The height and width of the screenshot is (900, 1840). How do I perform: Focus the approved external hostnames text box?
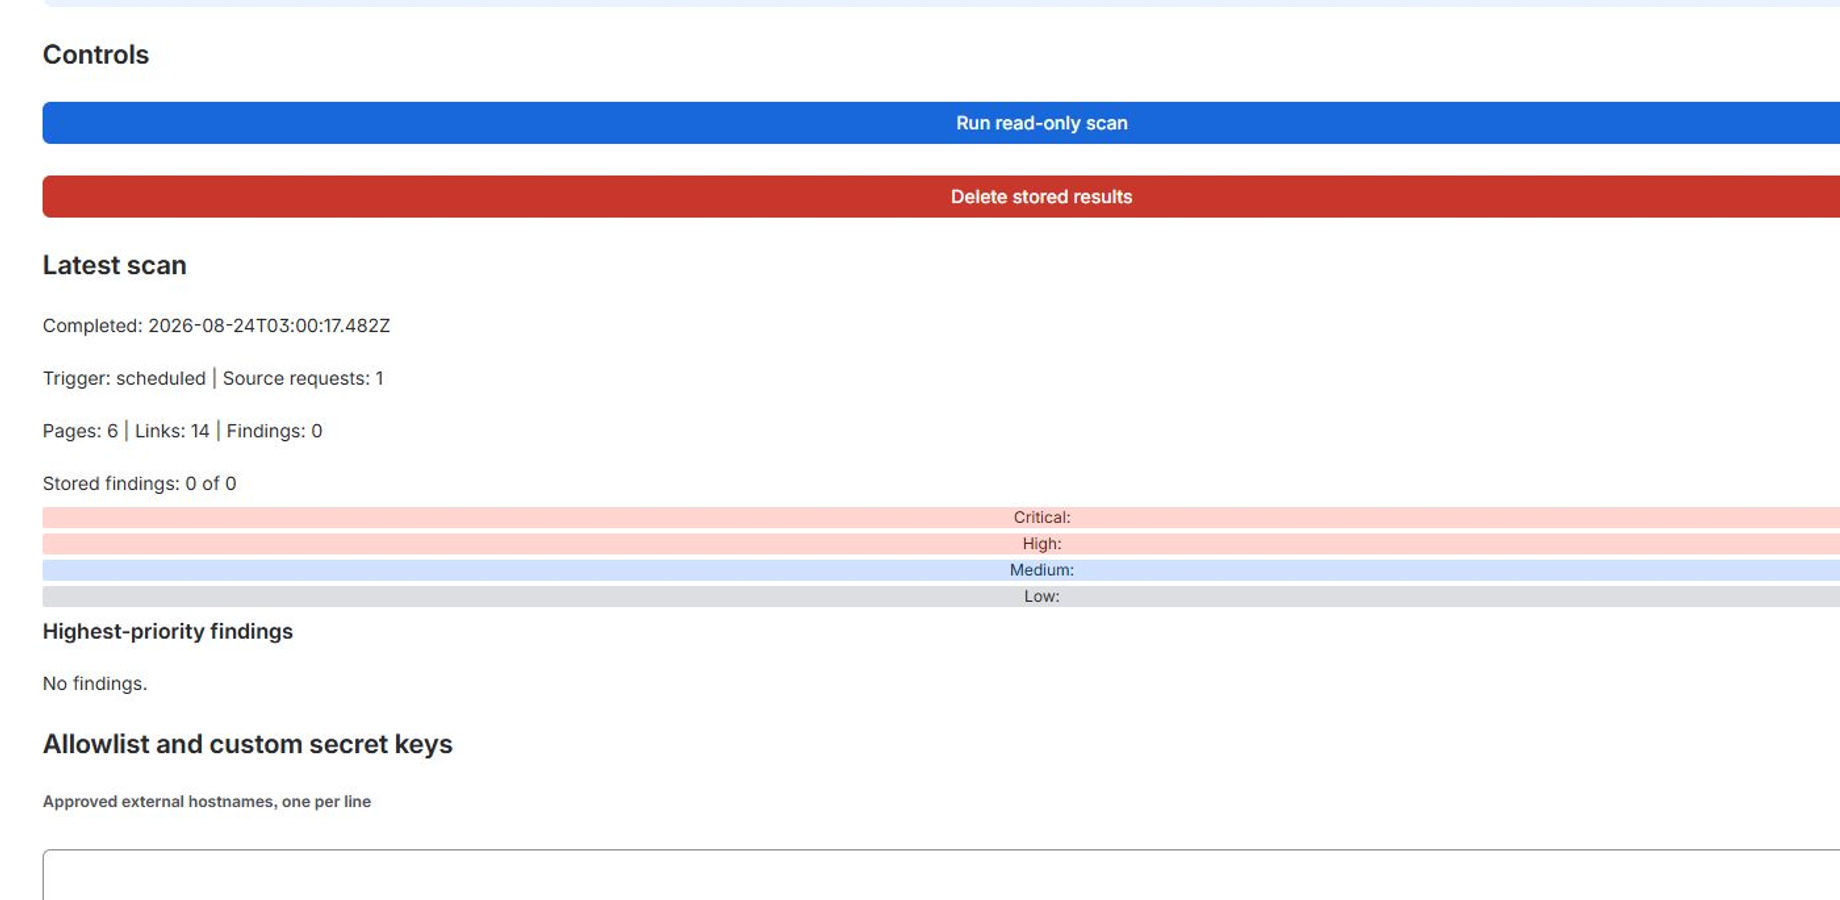941,876
